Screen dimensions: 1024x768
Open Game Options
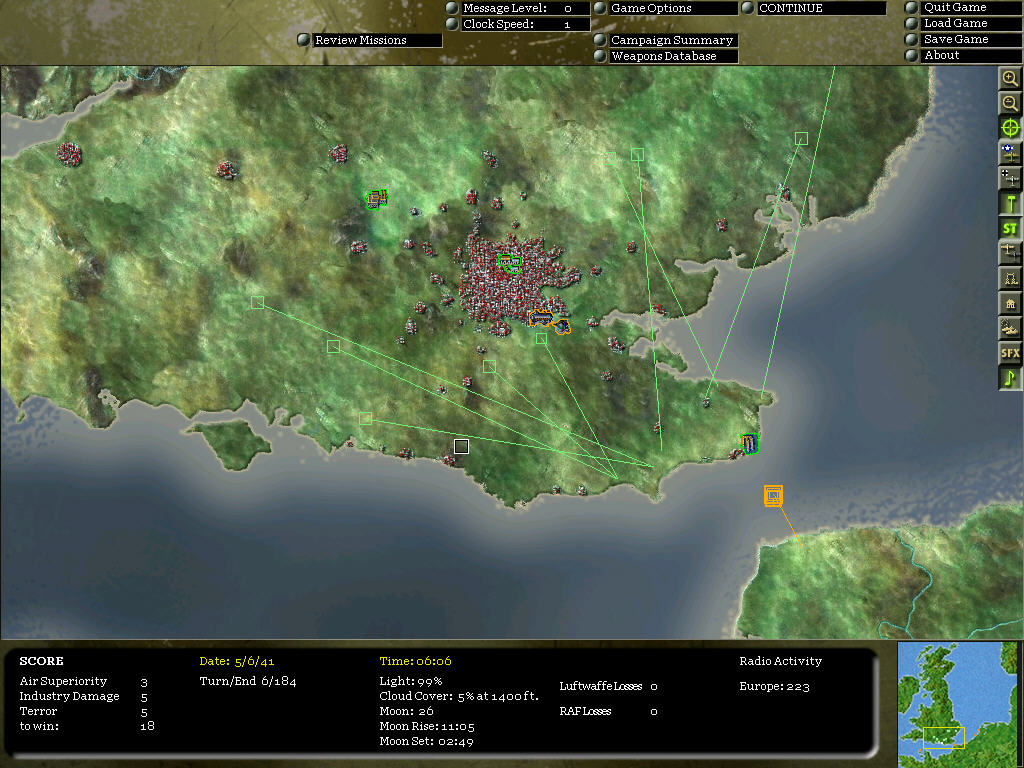point(673,8)
